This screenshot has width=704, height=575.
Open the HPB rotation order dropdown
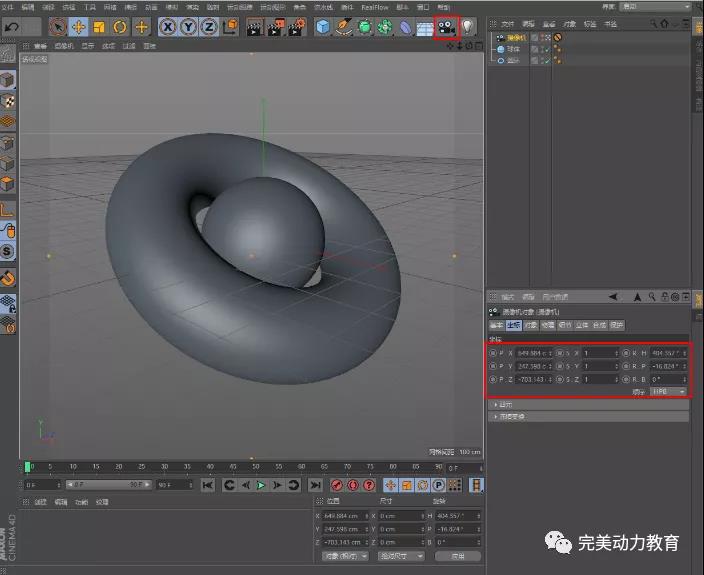pos(669,392)
